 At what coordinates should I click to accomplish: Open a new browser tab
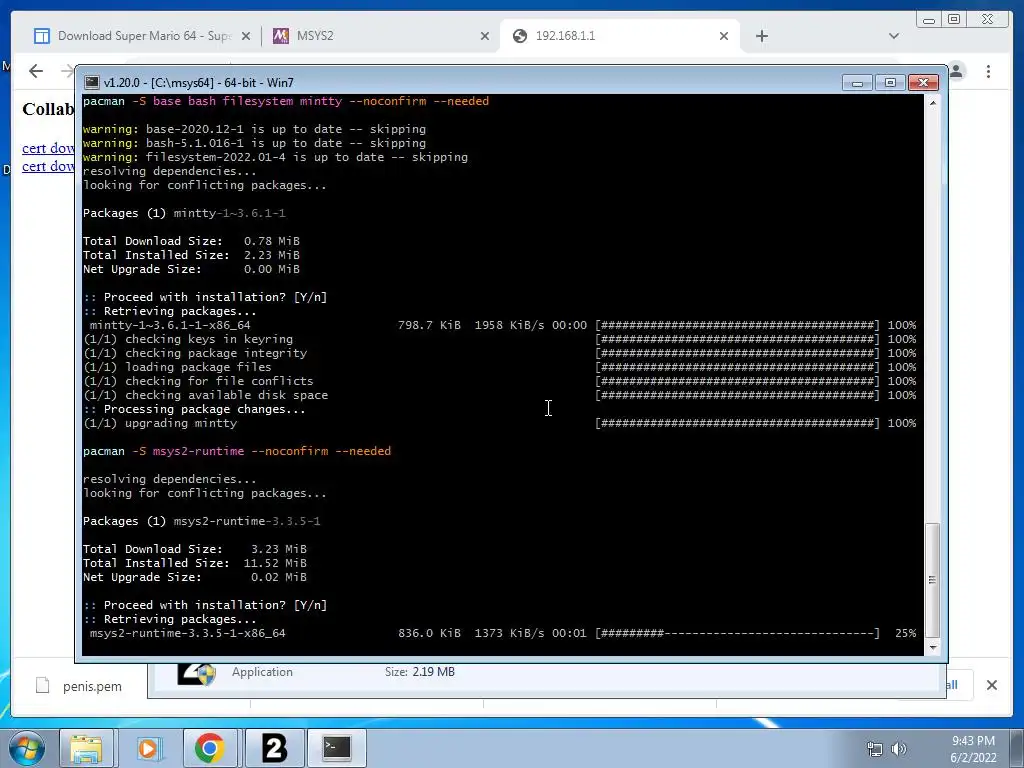(x=761, y=36)
